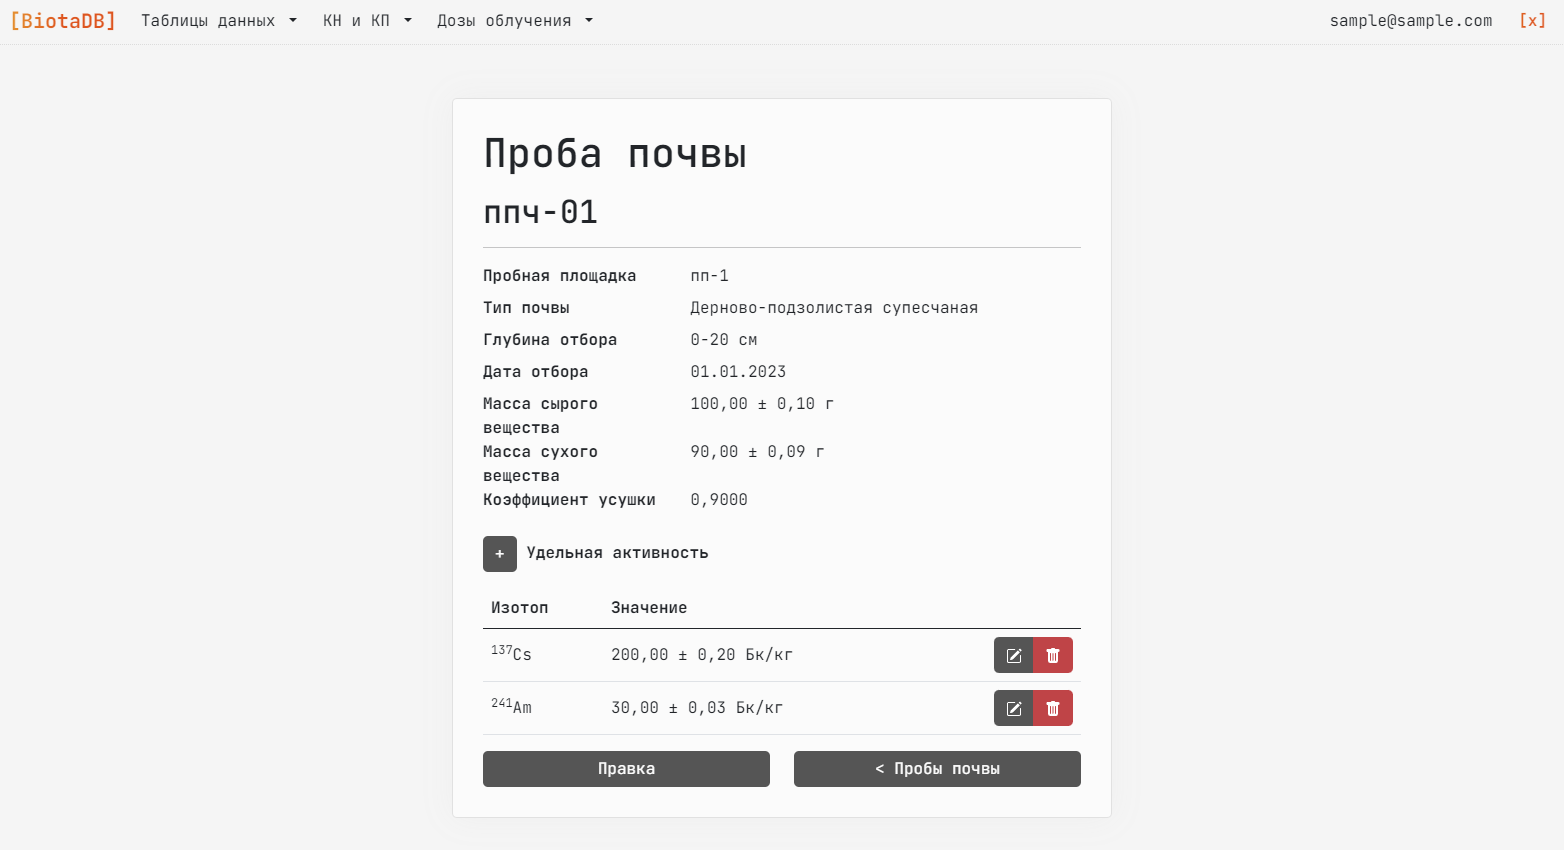Click the 01.01.2023 sampling date value
The height and width of the screenshot is (850, 1564).
coord(738,372)
